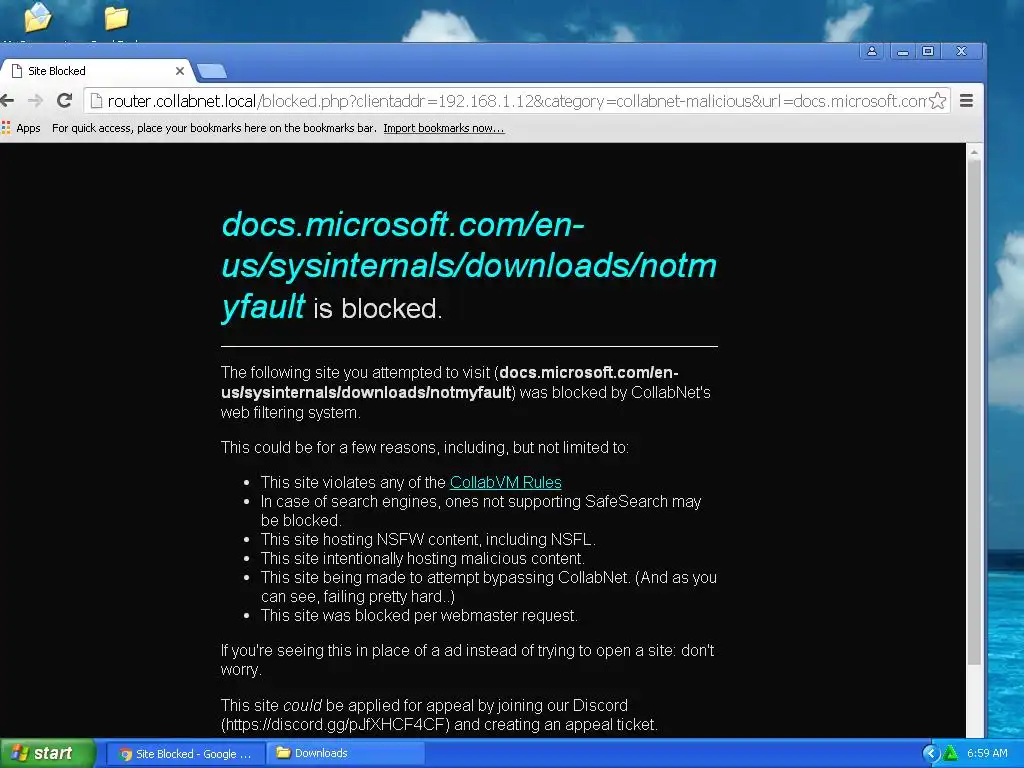The image size is (1024, 768).
Task: Expand hidden system tray icons
Action: pyautogui.click(x=931, y=754)
